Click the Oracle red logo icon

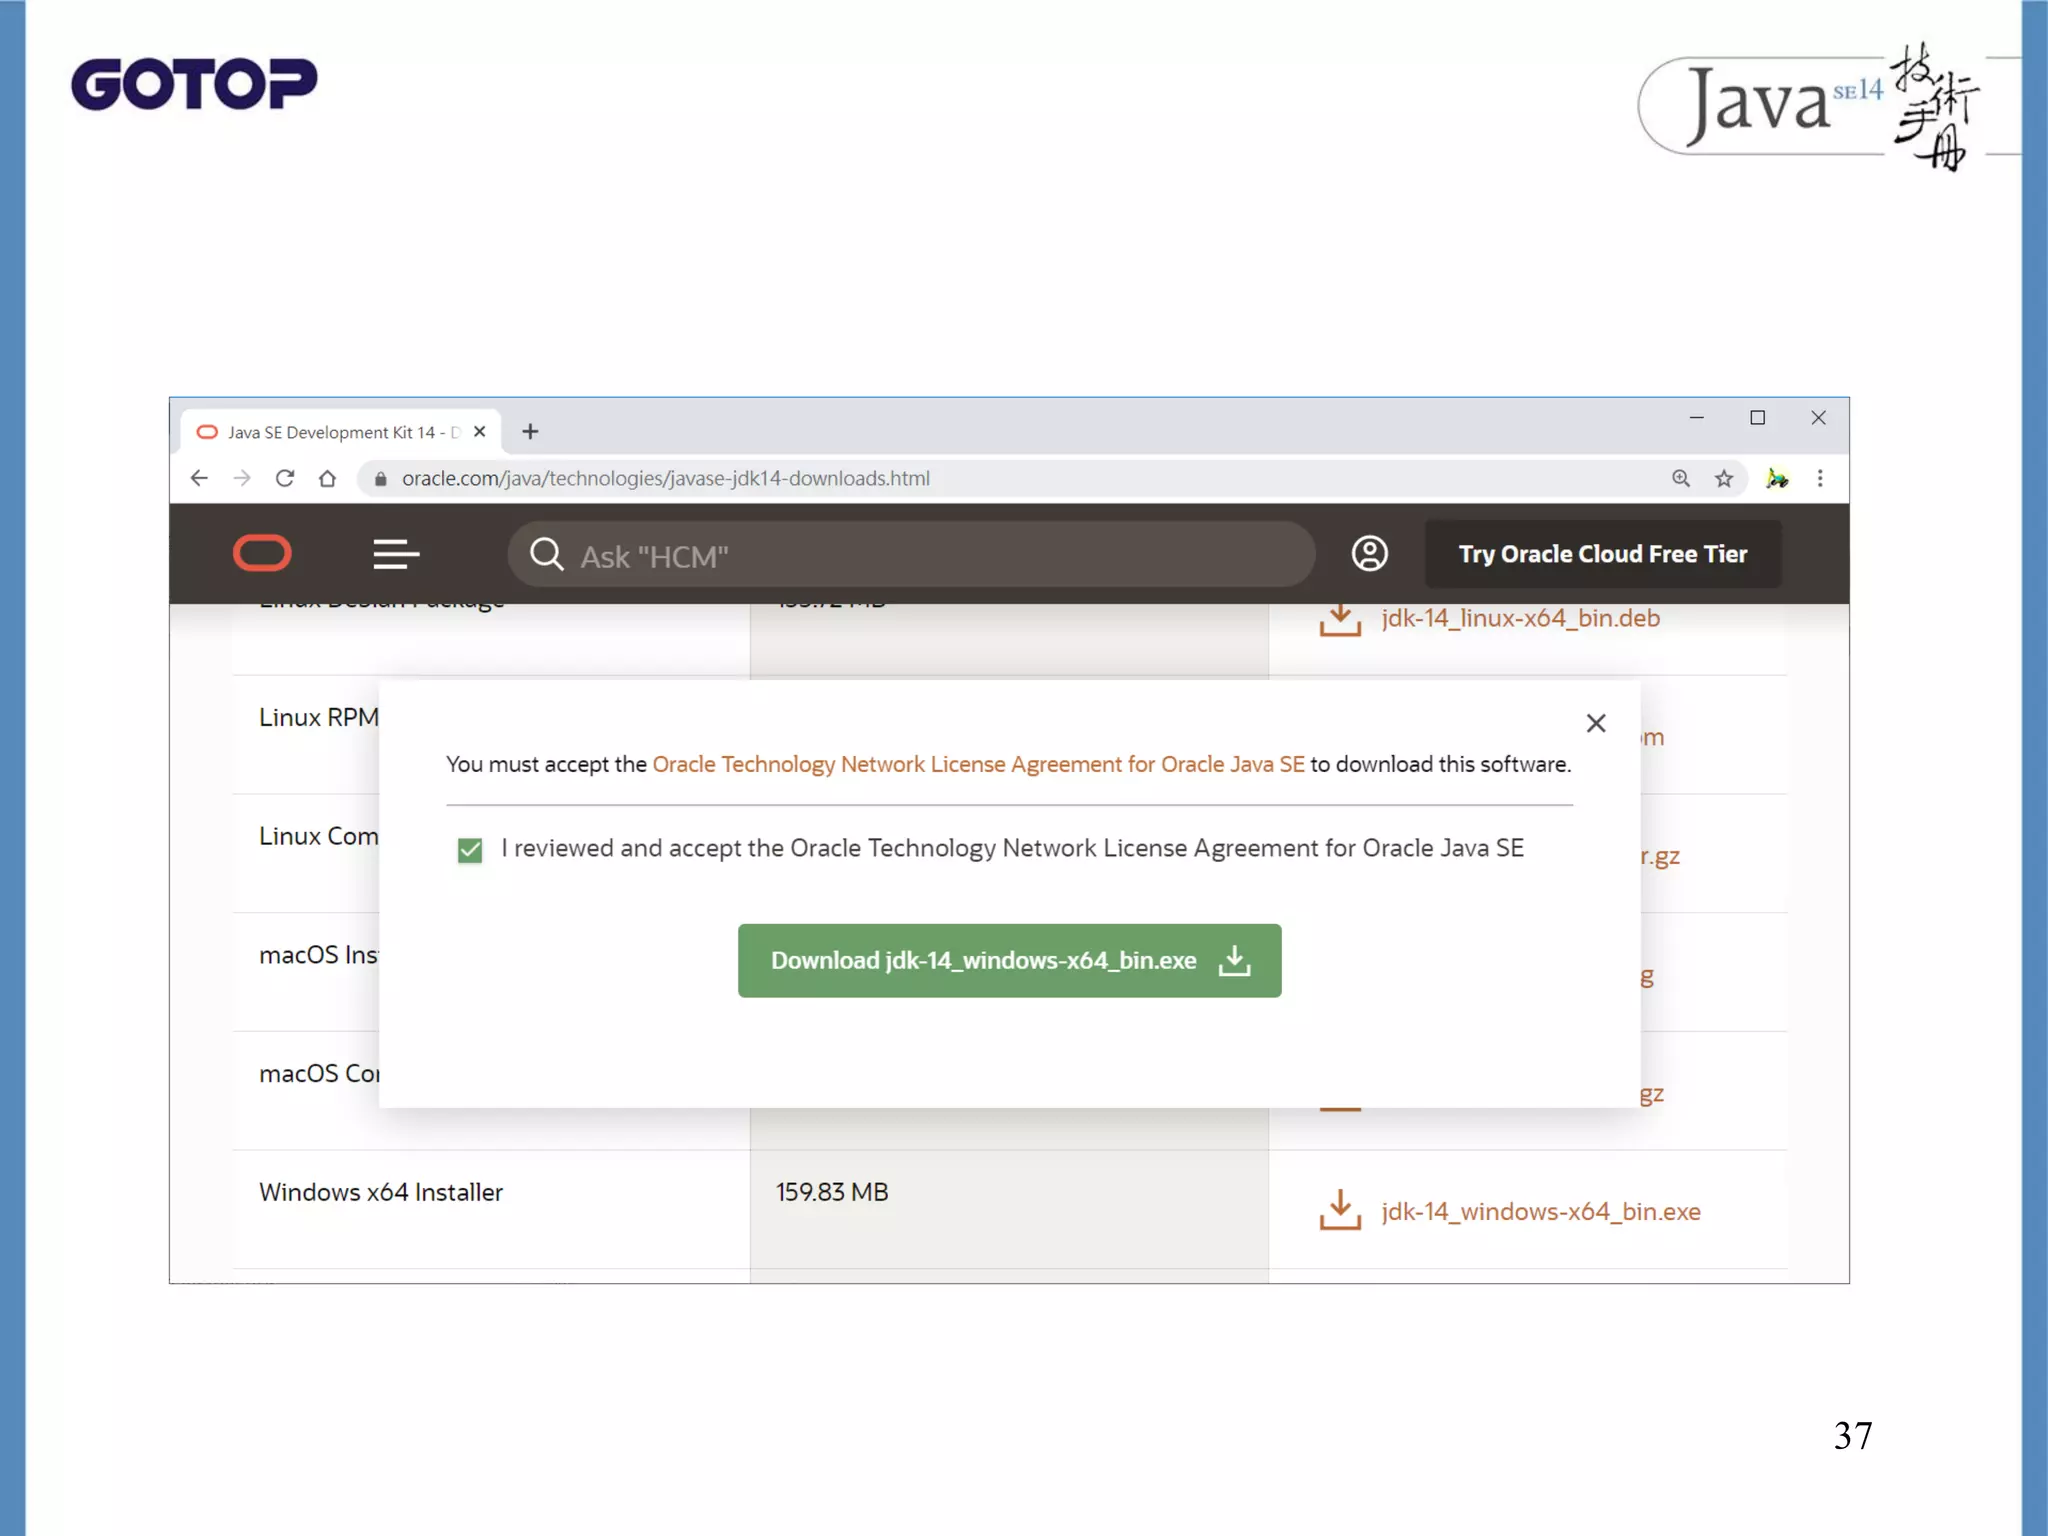coord(262,553)
